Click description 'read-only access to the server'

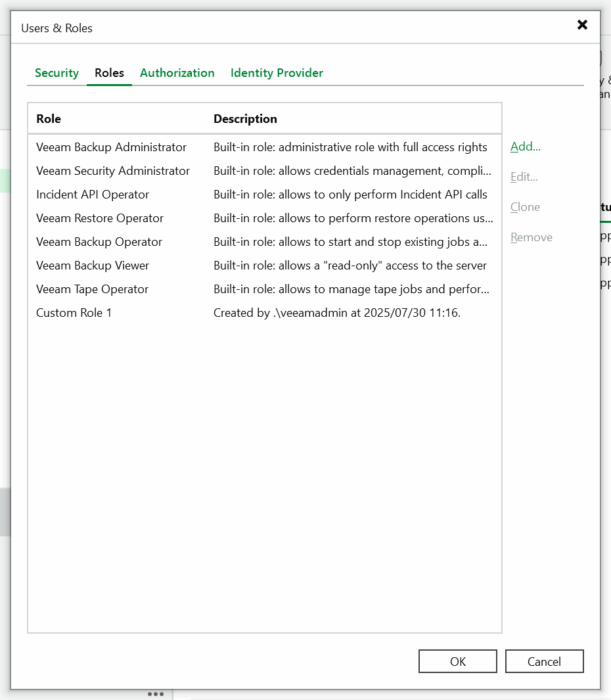click(x=406, y=266)
